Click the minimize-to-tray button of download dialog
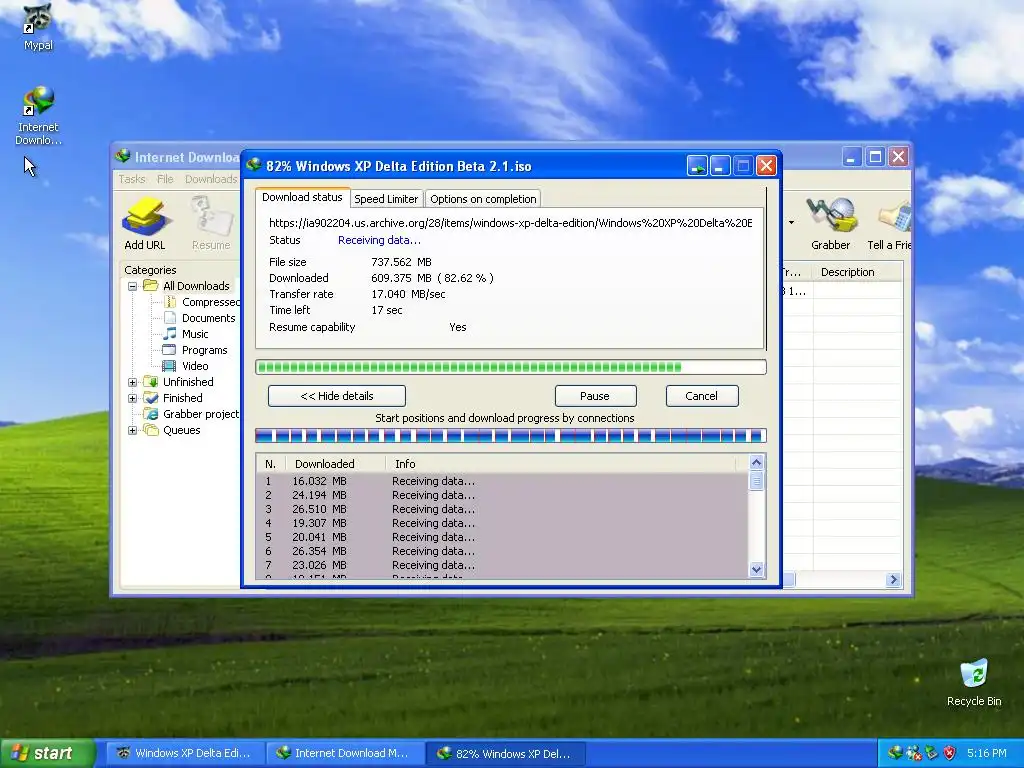 (697, 166)
